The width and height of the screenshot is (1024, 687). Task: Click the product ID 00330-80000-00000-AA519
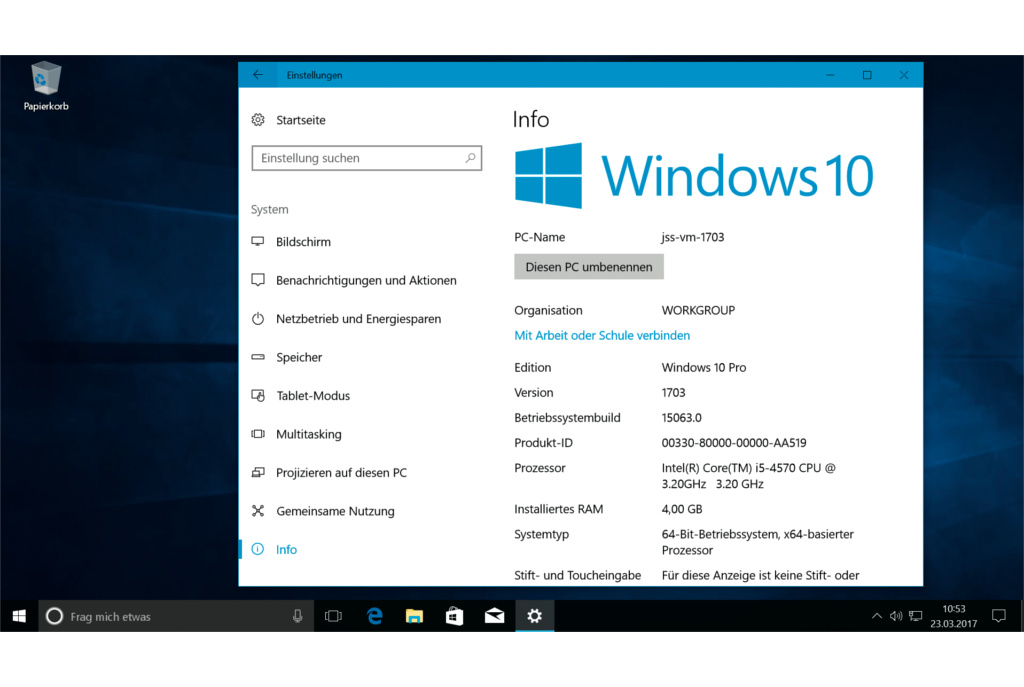pyautogui.click(x=733, y=443)
